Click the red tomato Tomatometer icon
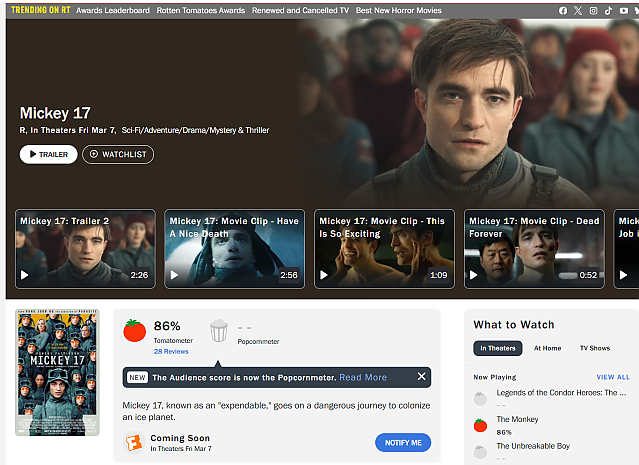639x465 pixels. click(x=135, y=331)
